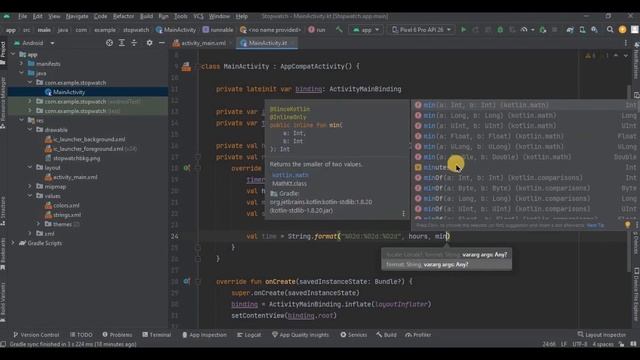Open the Android project view dropdown
The image size is (640, 360).
(33, 43)
